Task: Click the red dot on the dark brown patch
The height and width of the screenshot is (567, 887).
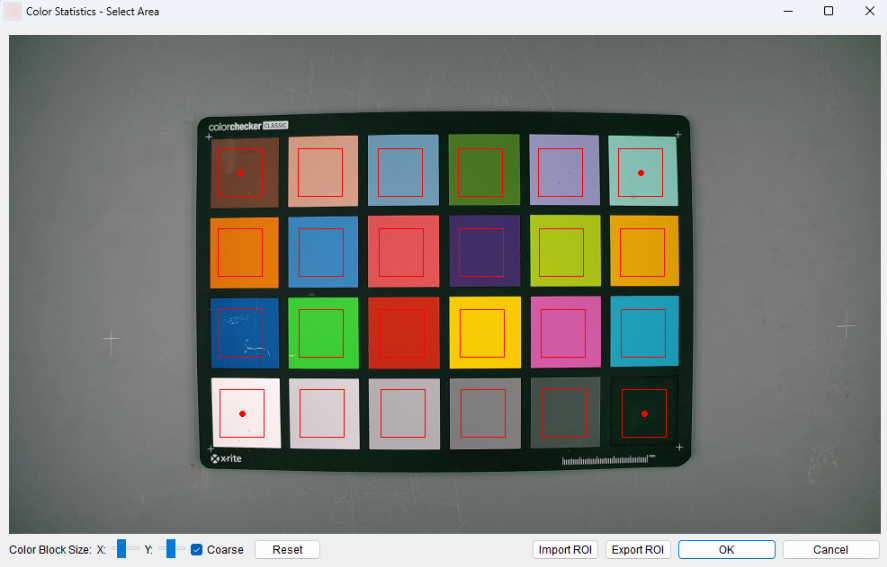Action: [241, 173]
